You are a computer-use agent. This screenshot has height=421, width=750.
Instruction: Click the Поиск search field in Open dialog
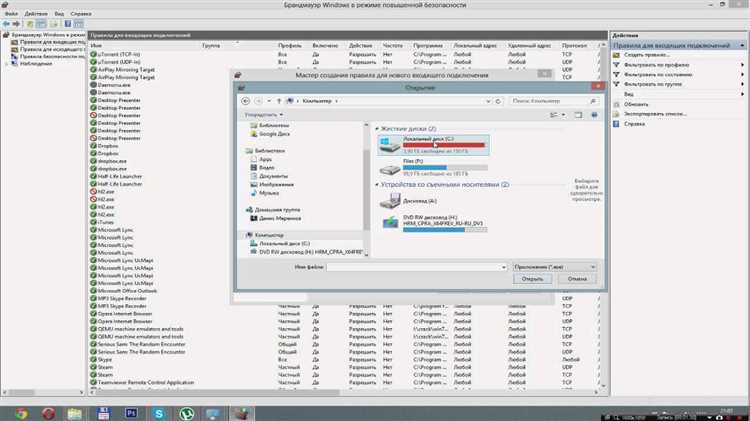coord(550,101)
